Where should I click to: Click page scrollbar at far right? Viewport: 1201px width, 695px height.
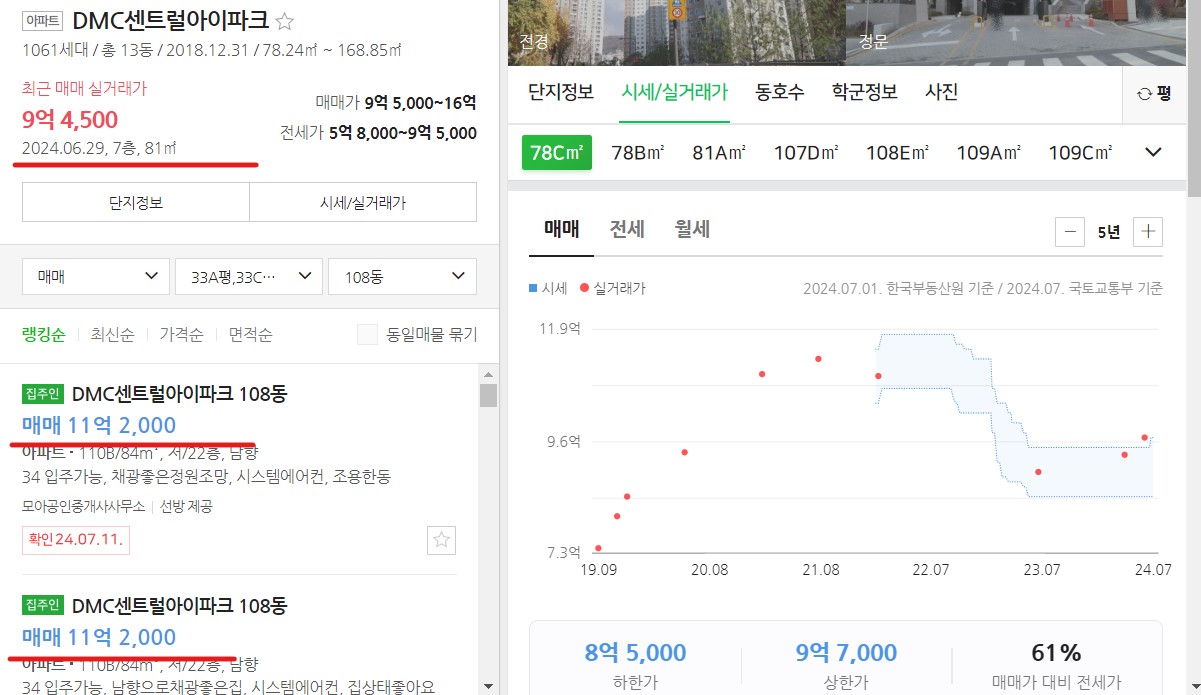click(x=1194, y=100)
